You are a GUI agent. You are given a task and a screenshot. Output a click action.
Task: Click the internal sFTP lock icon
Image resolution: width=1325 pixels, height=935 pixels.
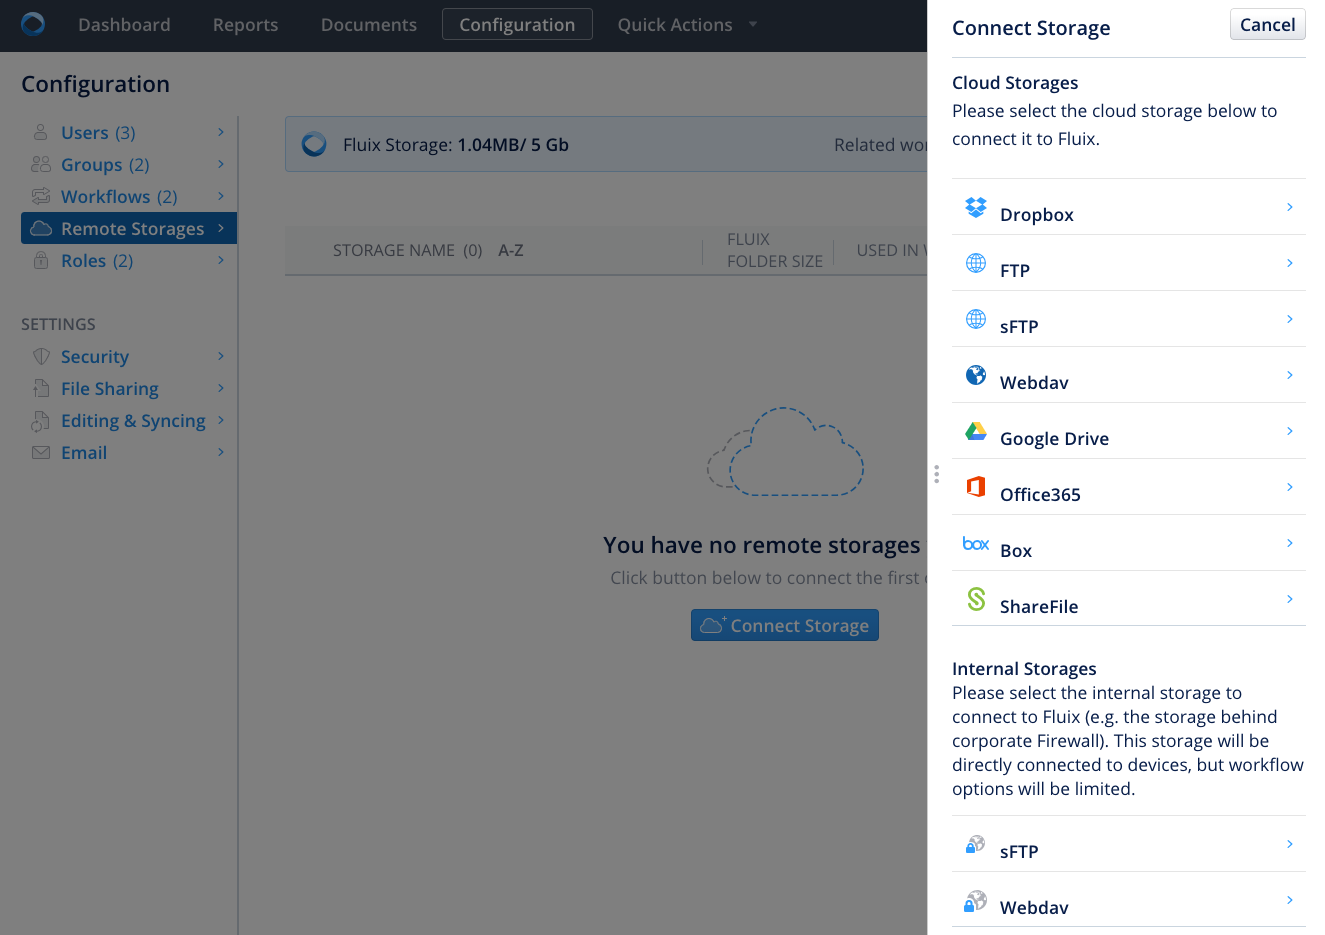[975, 844]
